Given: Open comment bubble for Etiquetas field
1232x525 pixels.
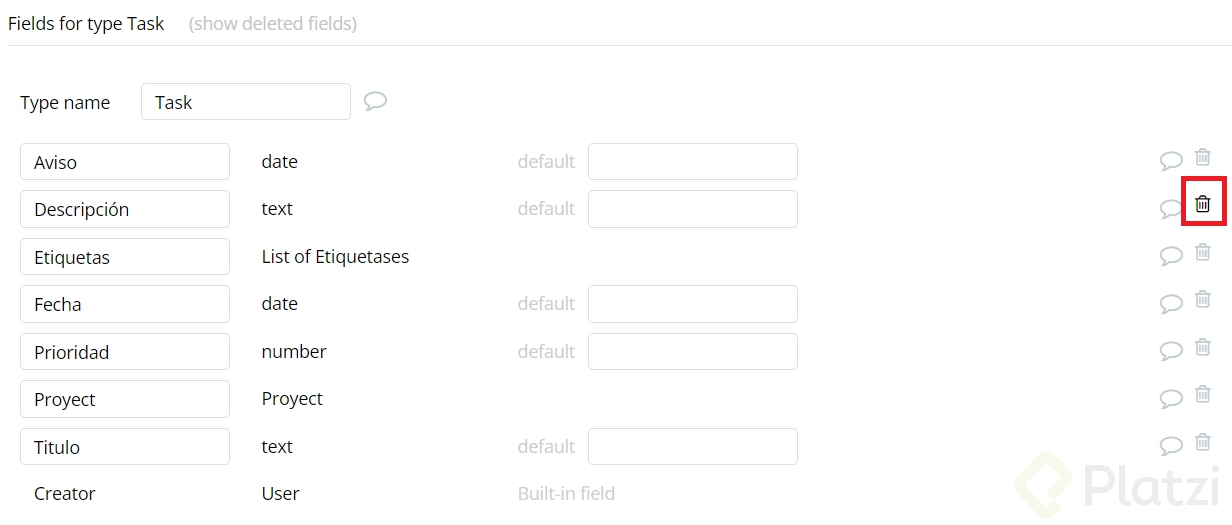Looking at the screenshot, I should point(1171,256).
